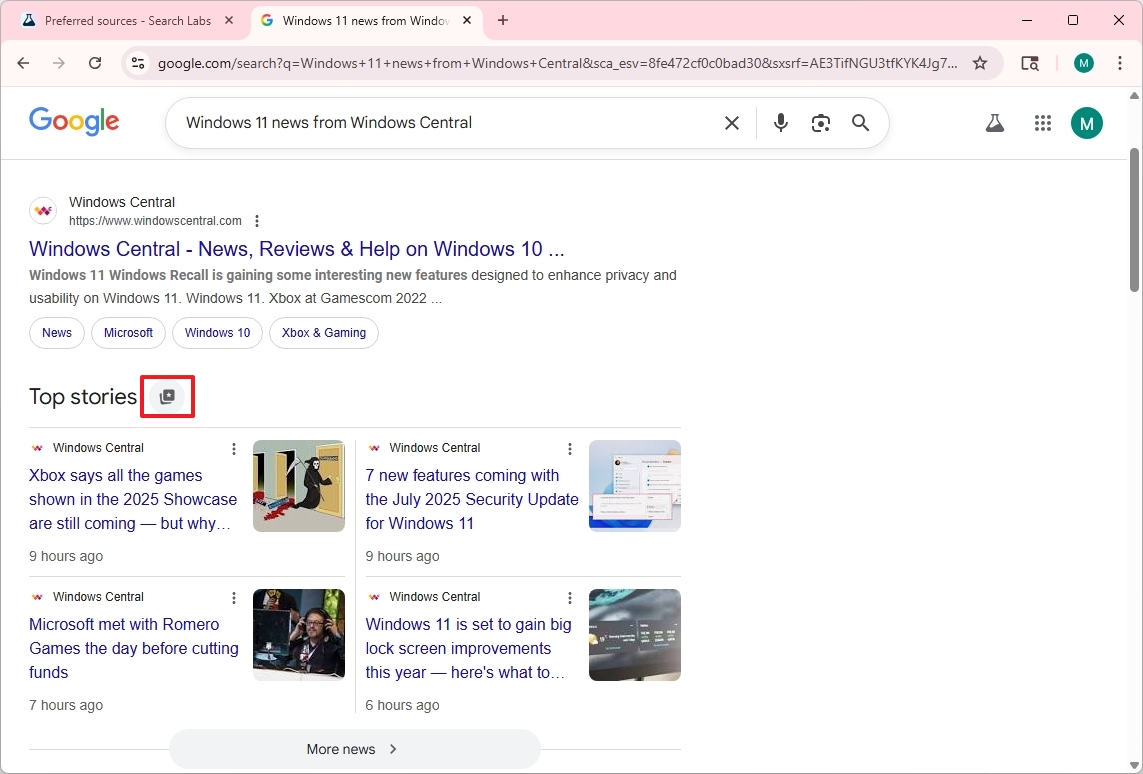1143x774 pixels.
Task: Open Microsoft met with Romero Games story
Action: click(x=133, y=648)
